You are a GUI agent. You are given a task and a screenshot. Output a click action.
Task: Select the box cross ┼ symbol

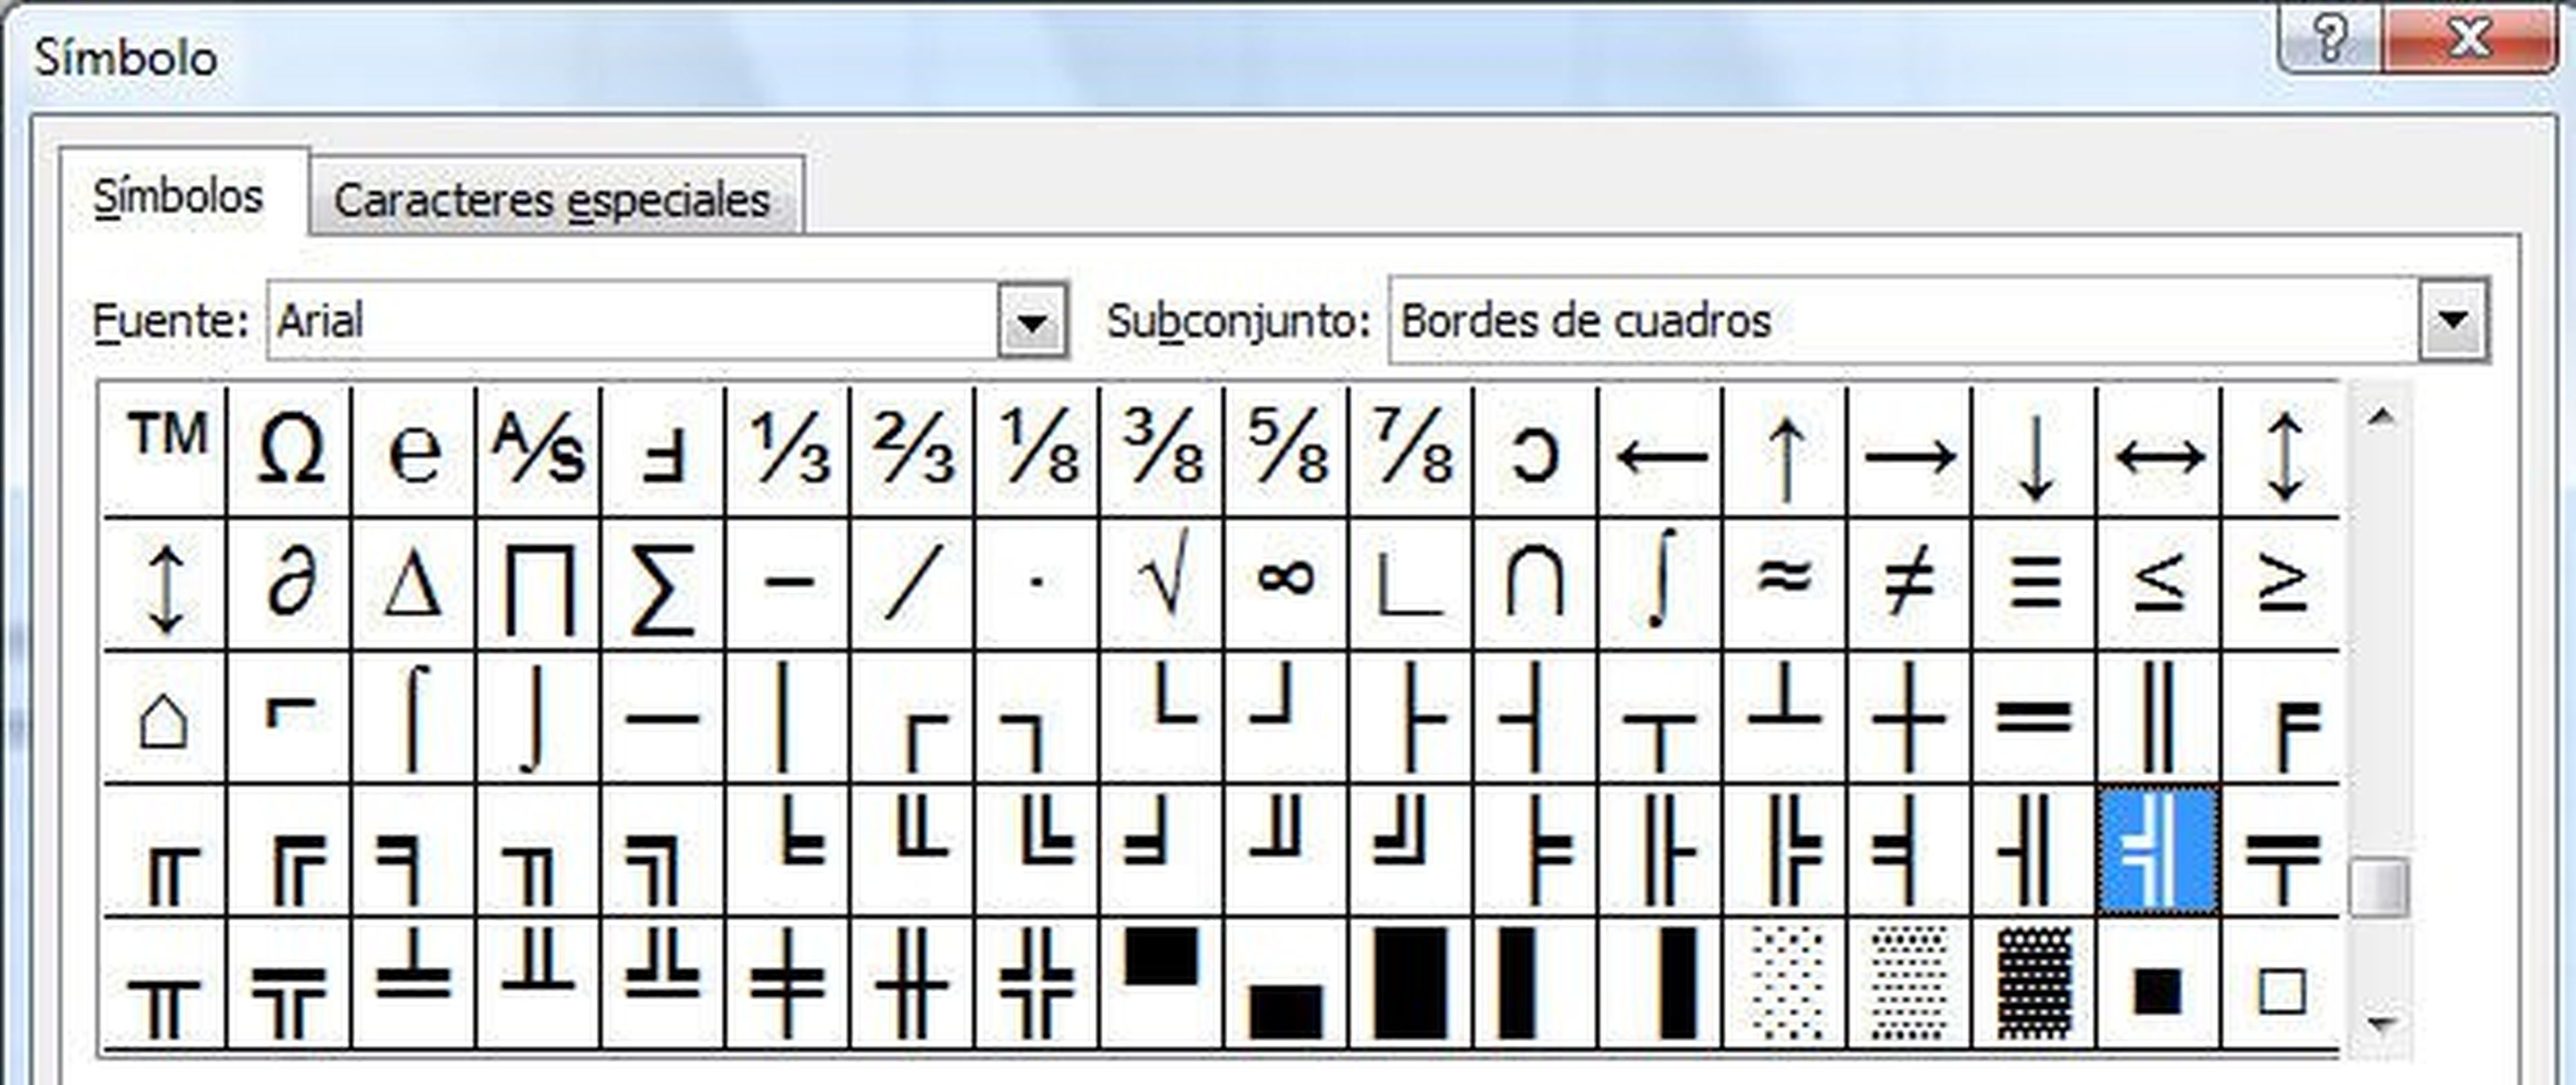coord(1909,717)
